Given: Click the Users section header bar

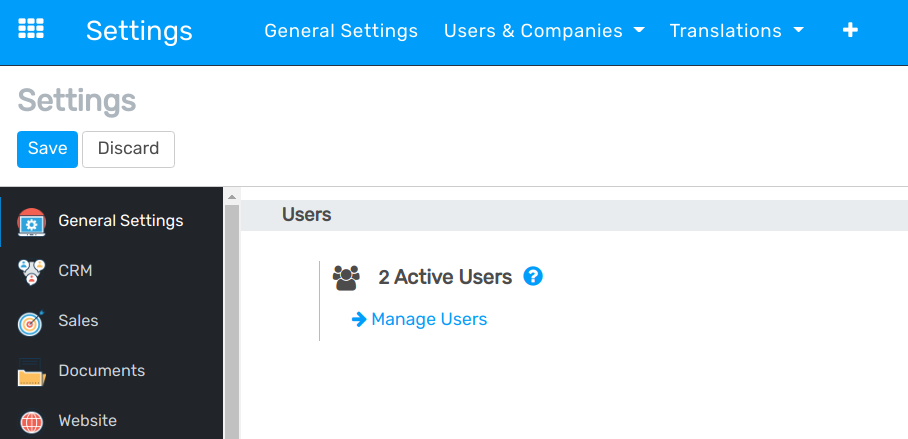Looking at the screenshot, I should 574,215.
